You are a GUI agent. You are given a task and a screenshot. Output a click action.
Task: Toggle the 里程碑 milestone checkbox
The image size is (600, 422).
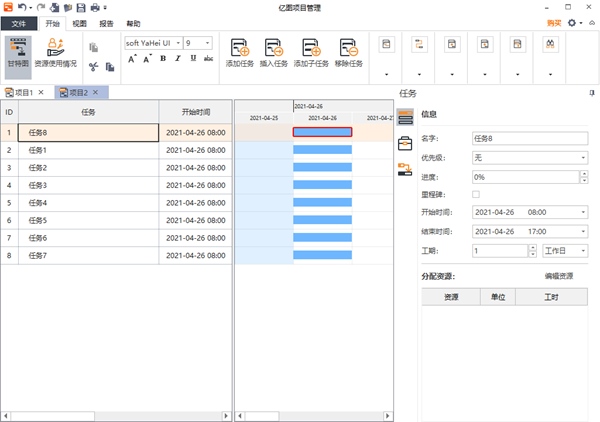(475, 194)
